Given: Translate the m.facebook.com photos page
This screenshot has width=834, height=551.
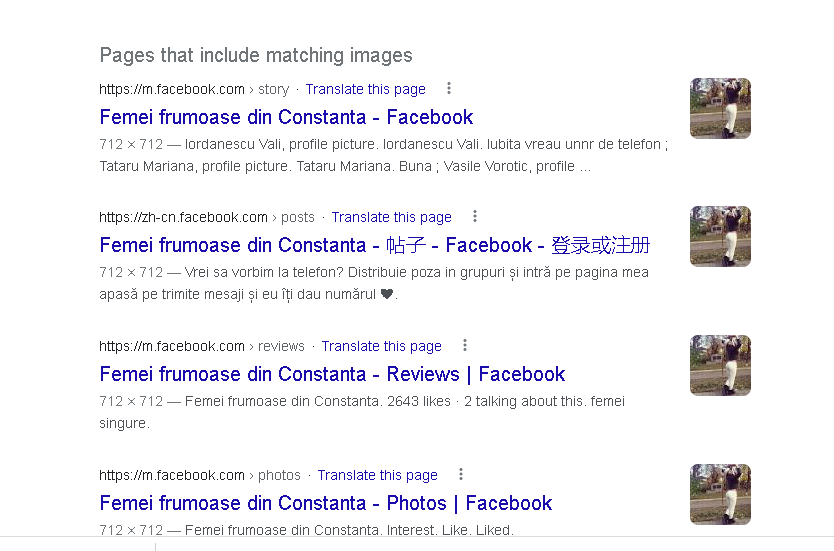Looking at the screenshot, I should coord(378,475).
